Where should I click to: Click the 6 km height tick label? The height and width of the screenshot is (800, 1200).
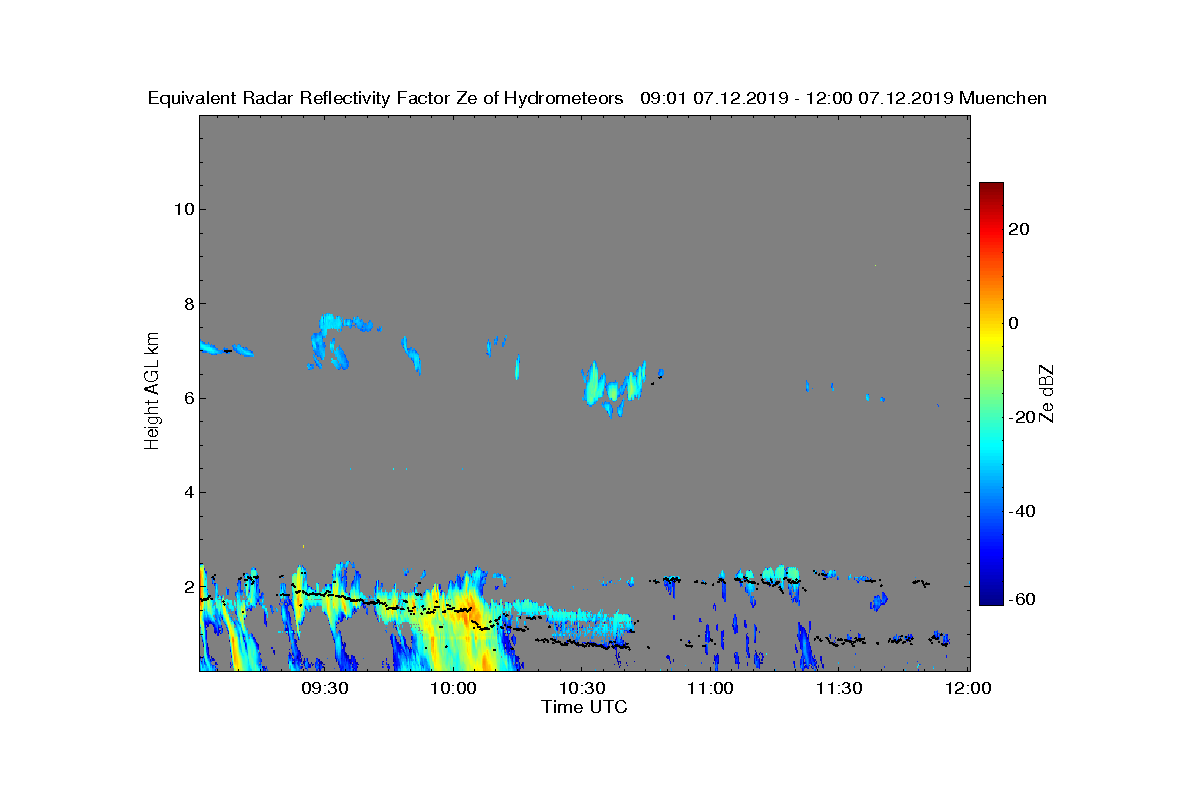188,398
